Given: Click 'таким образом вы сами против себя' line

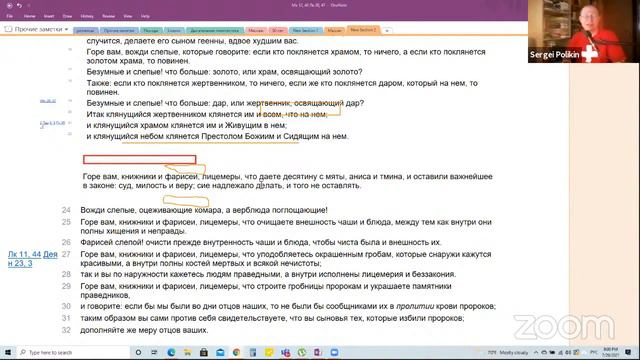Looking at the screenshot, I should (x=272, y=318).
